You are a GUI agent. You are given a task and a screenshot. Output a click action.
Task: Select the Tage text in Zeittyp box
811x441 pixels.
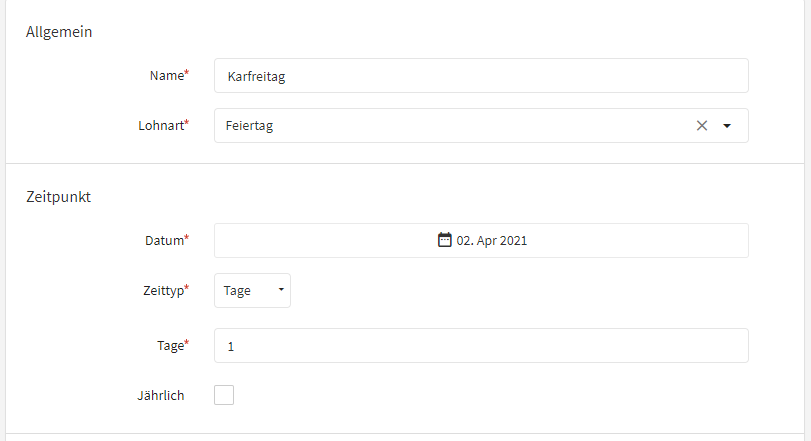(237, 291)
